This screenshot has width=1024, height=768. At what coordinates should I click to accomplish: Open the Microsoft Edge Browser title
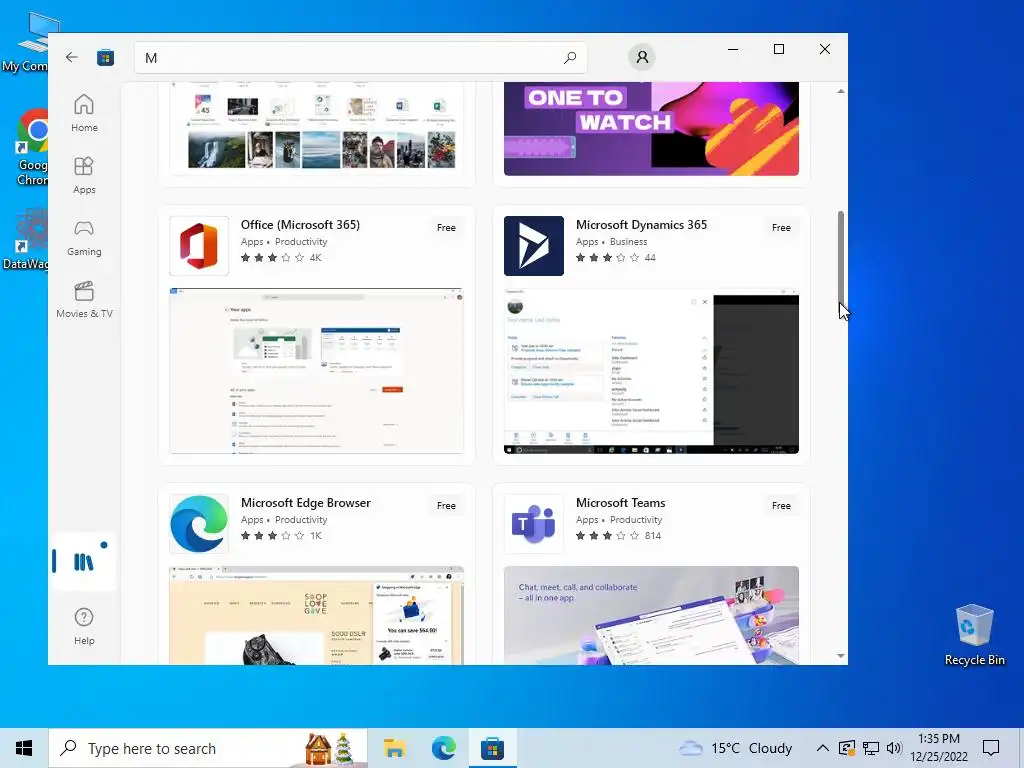(x=306, y=503)
